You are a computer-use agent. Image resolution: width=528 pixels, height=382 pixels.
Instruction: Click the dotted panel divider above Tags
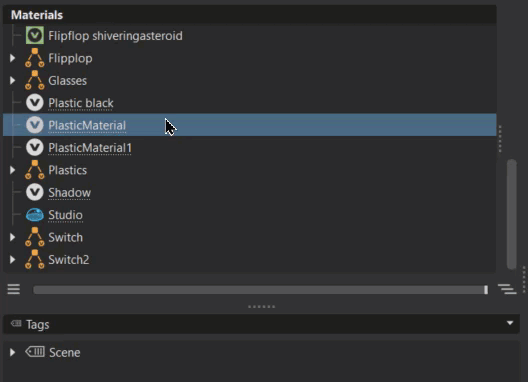click(x=262, y=307)
